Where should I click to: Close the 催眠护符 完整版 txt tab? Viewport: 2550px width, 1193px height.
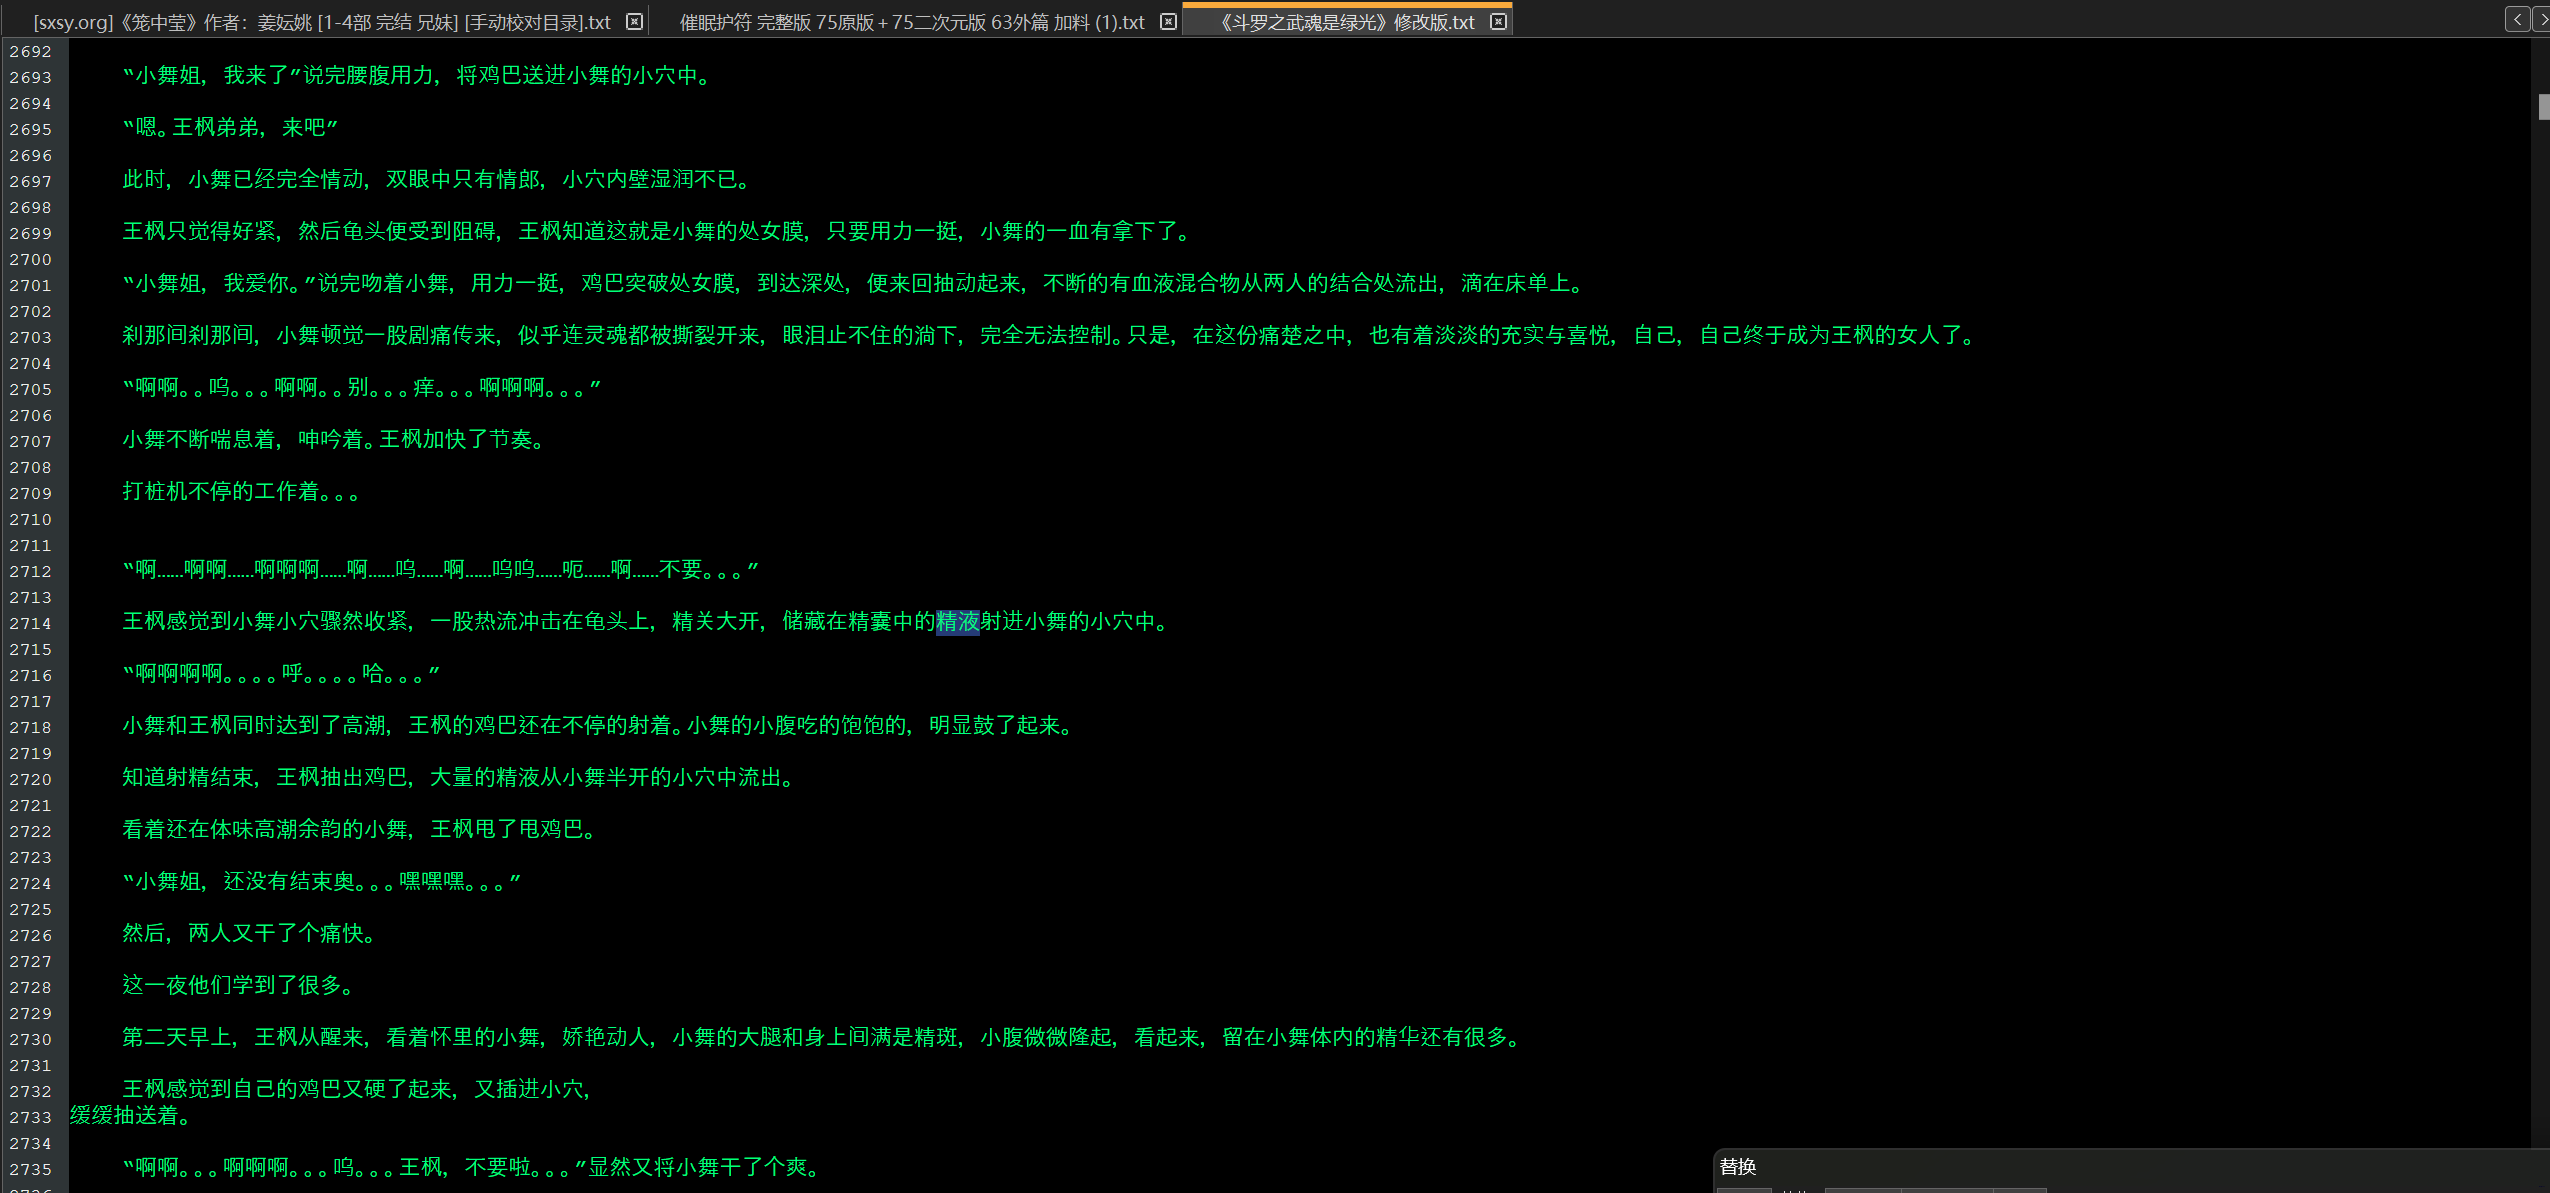[1168, 22]
